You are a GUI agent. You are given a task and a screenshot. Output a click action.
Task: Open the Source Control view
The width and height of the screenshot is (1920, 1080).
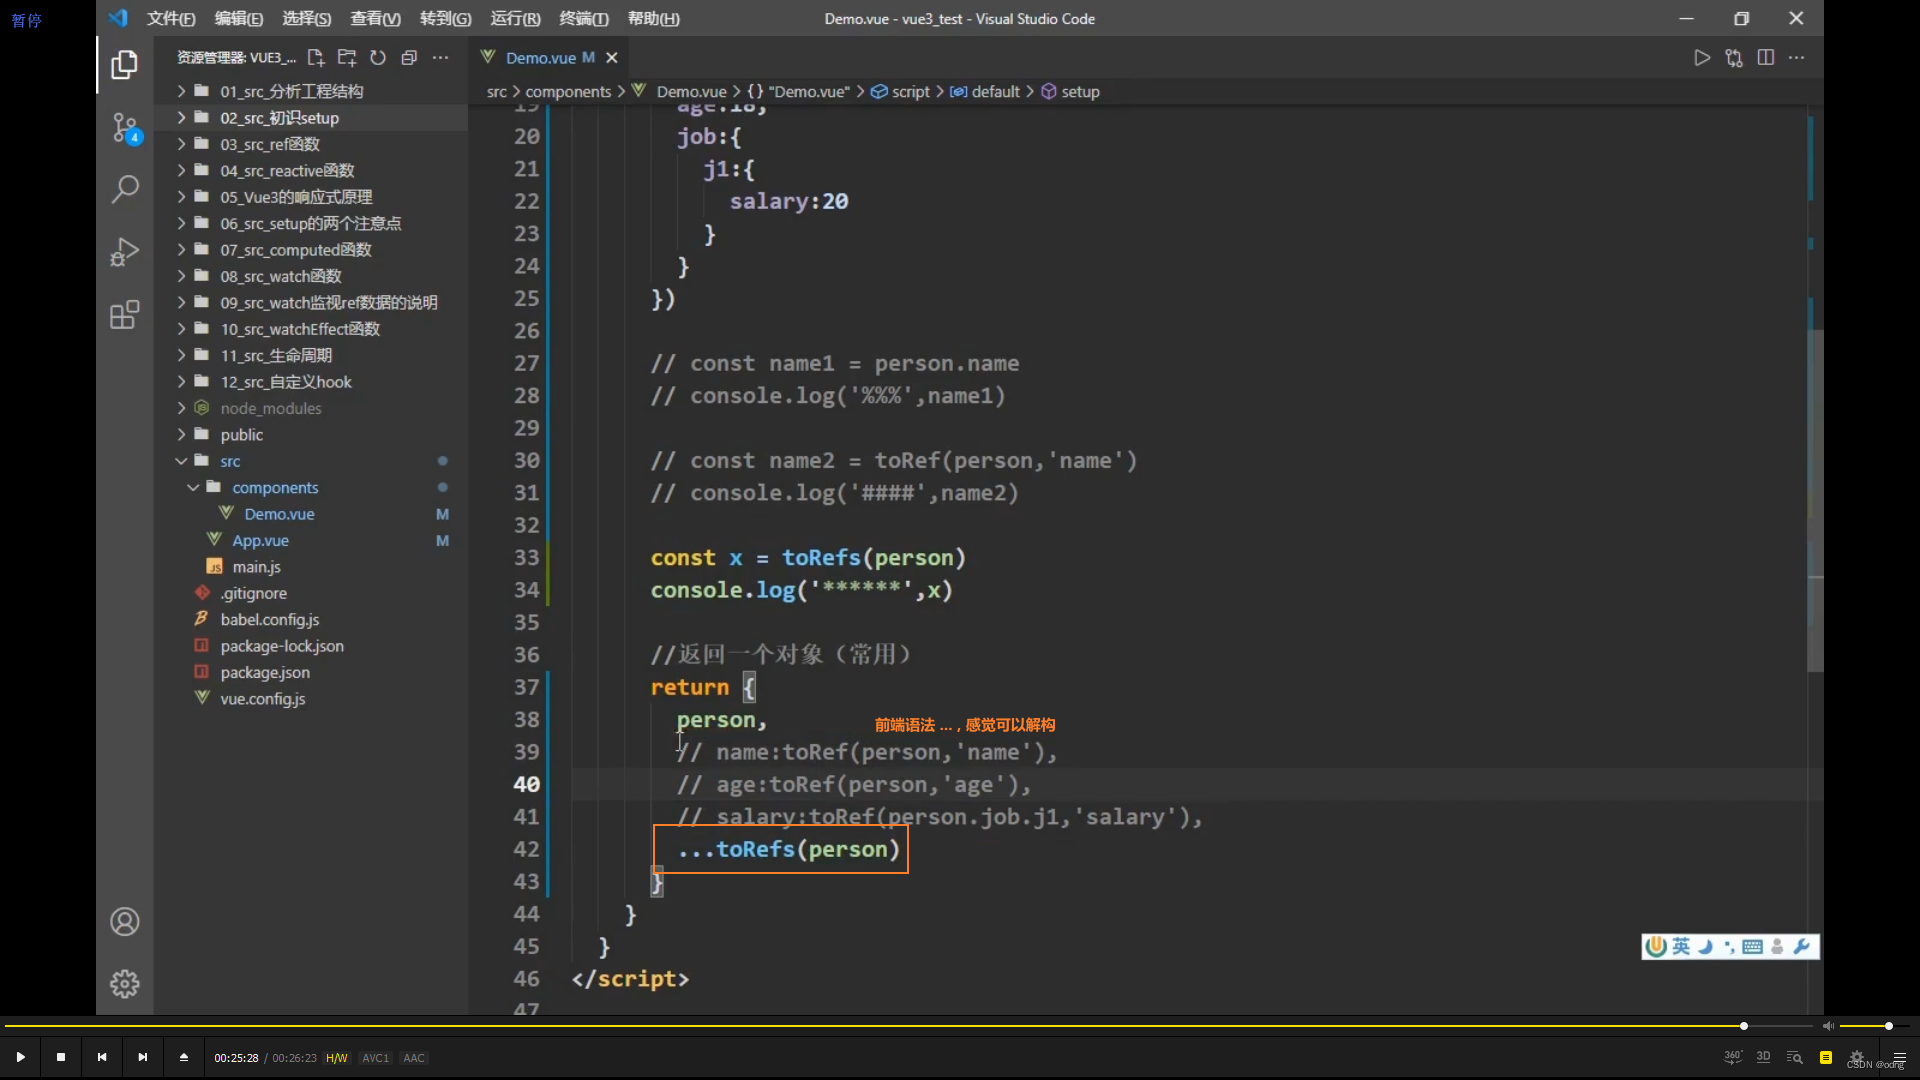click(125, 128)
